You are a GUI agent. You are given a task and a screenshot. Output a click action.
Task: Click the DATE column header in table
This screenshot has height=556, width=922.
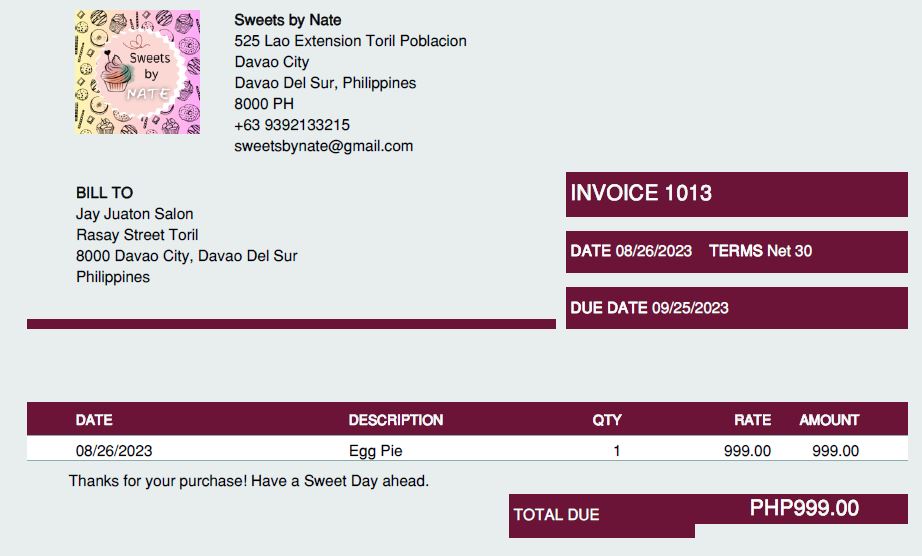coord(94,420)
